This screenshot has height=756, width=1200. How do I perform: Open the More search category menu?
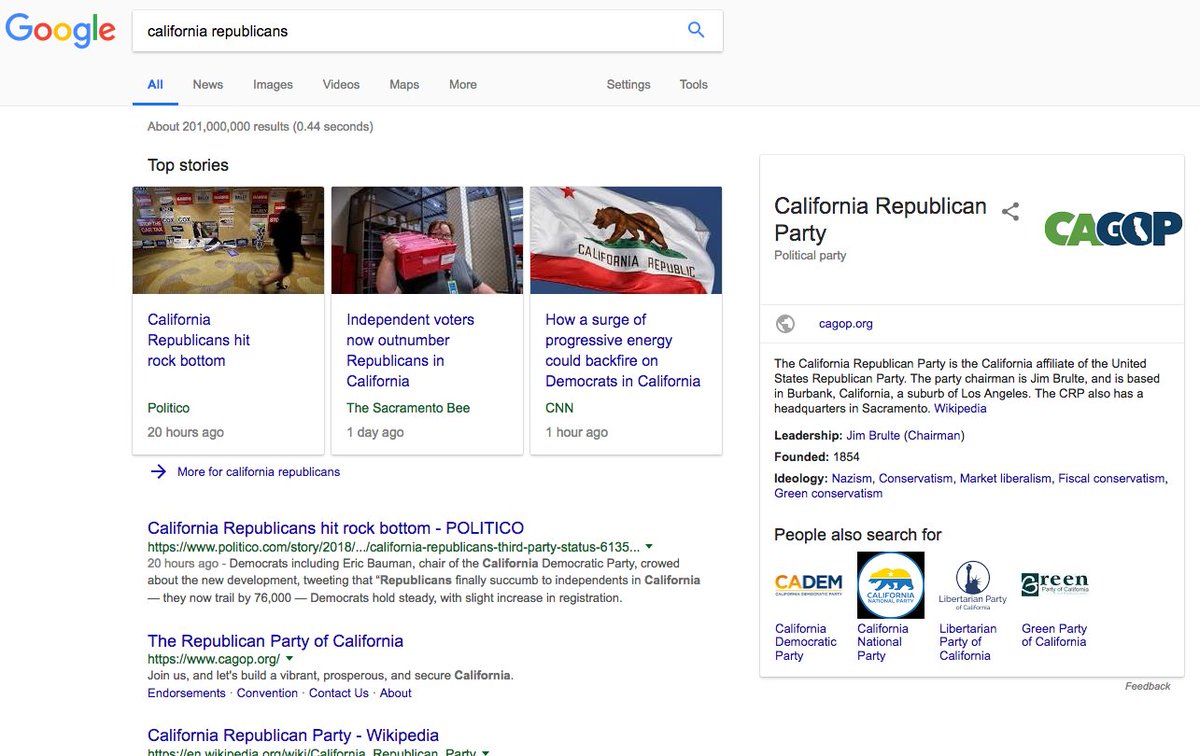463,85
